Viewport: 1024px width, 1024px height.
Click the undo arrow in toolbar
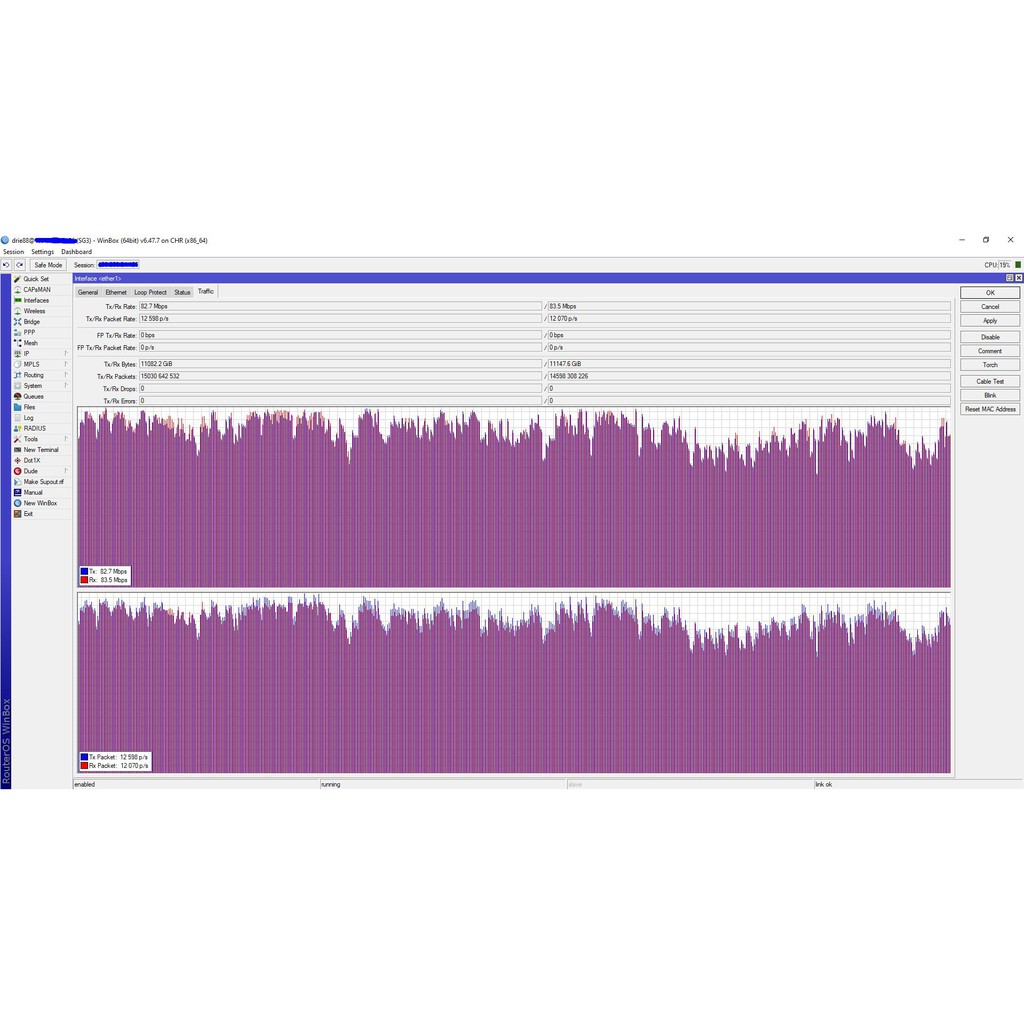coord(6,265)
